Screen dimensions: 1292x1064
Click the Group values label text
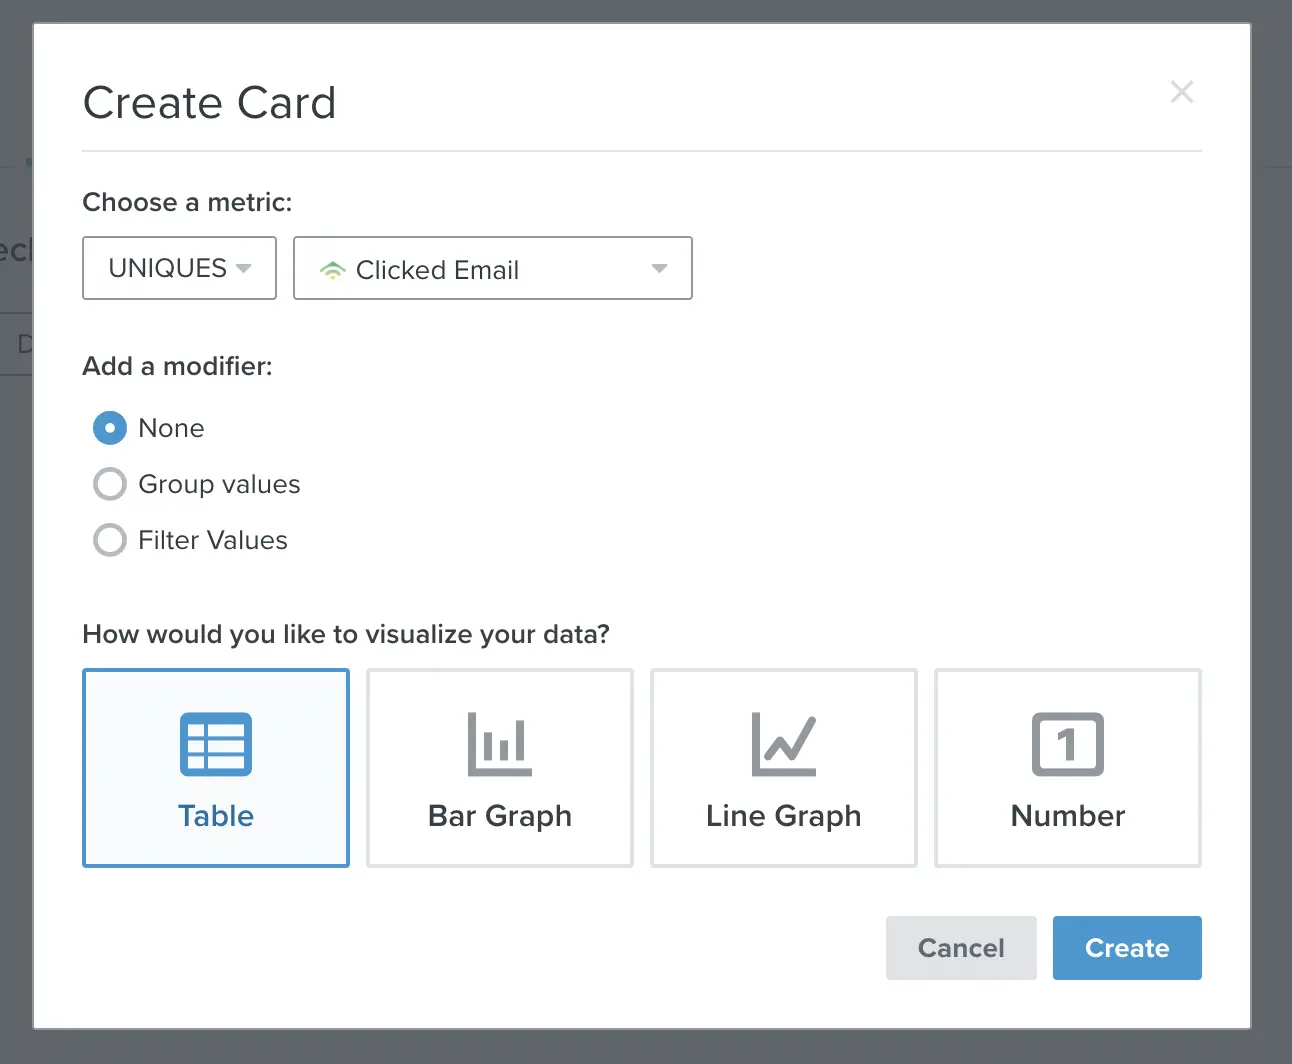[219, 484]
